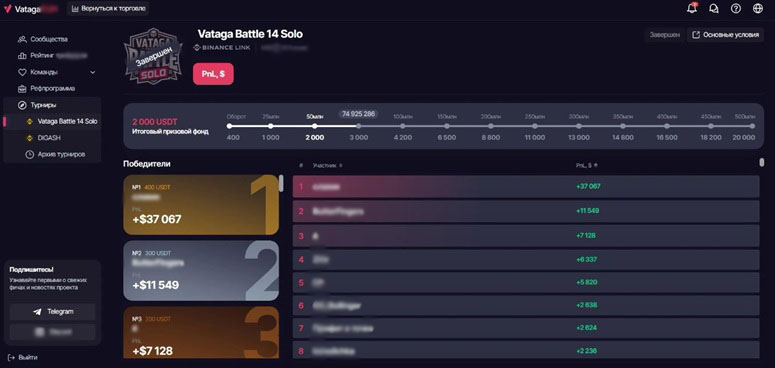775x368 pixels.
Task: Sort the table by PnL, $ column
Action: pyautogui.click(x=586, y=165)
